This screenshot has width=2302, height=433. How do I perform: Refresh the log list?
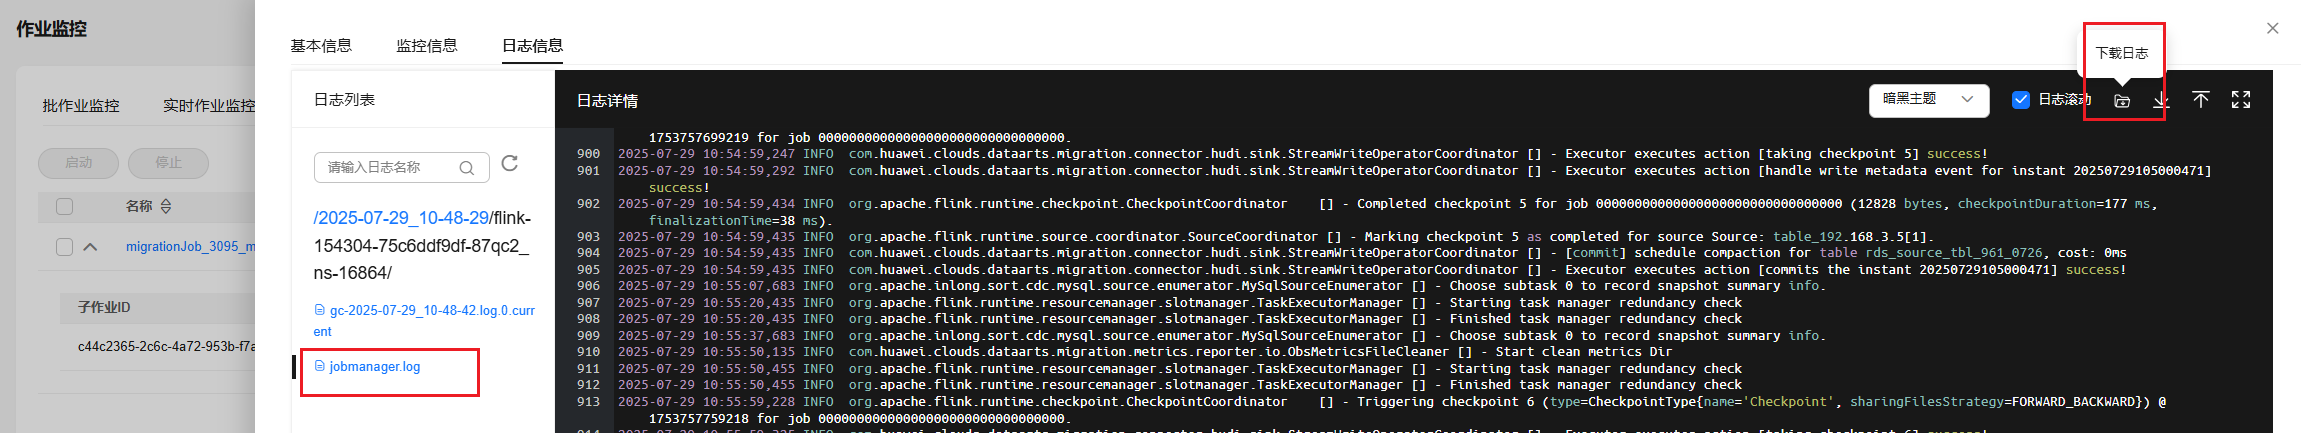(510, 163)
